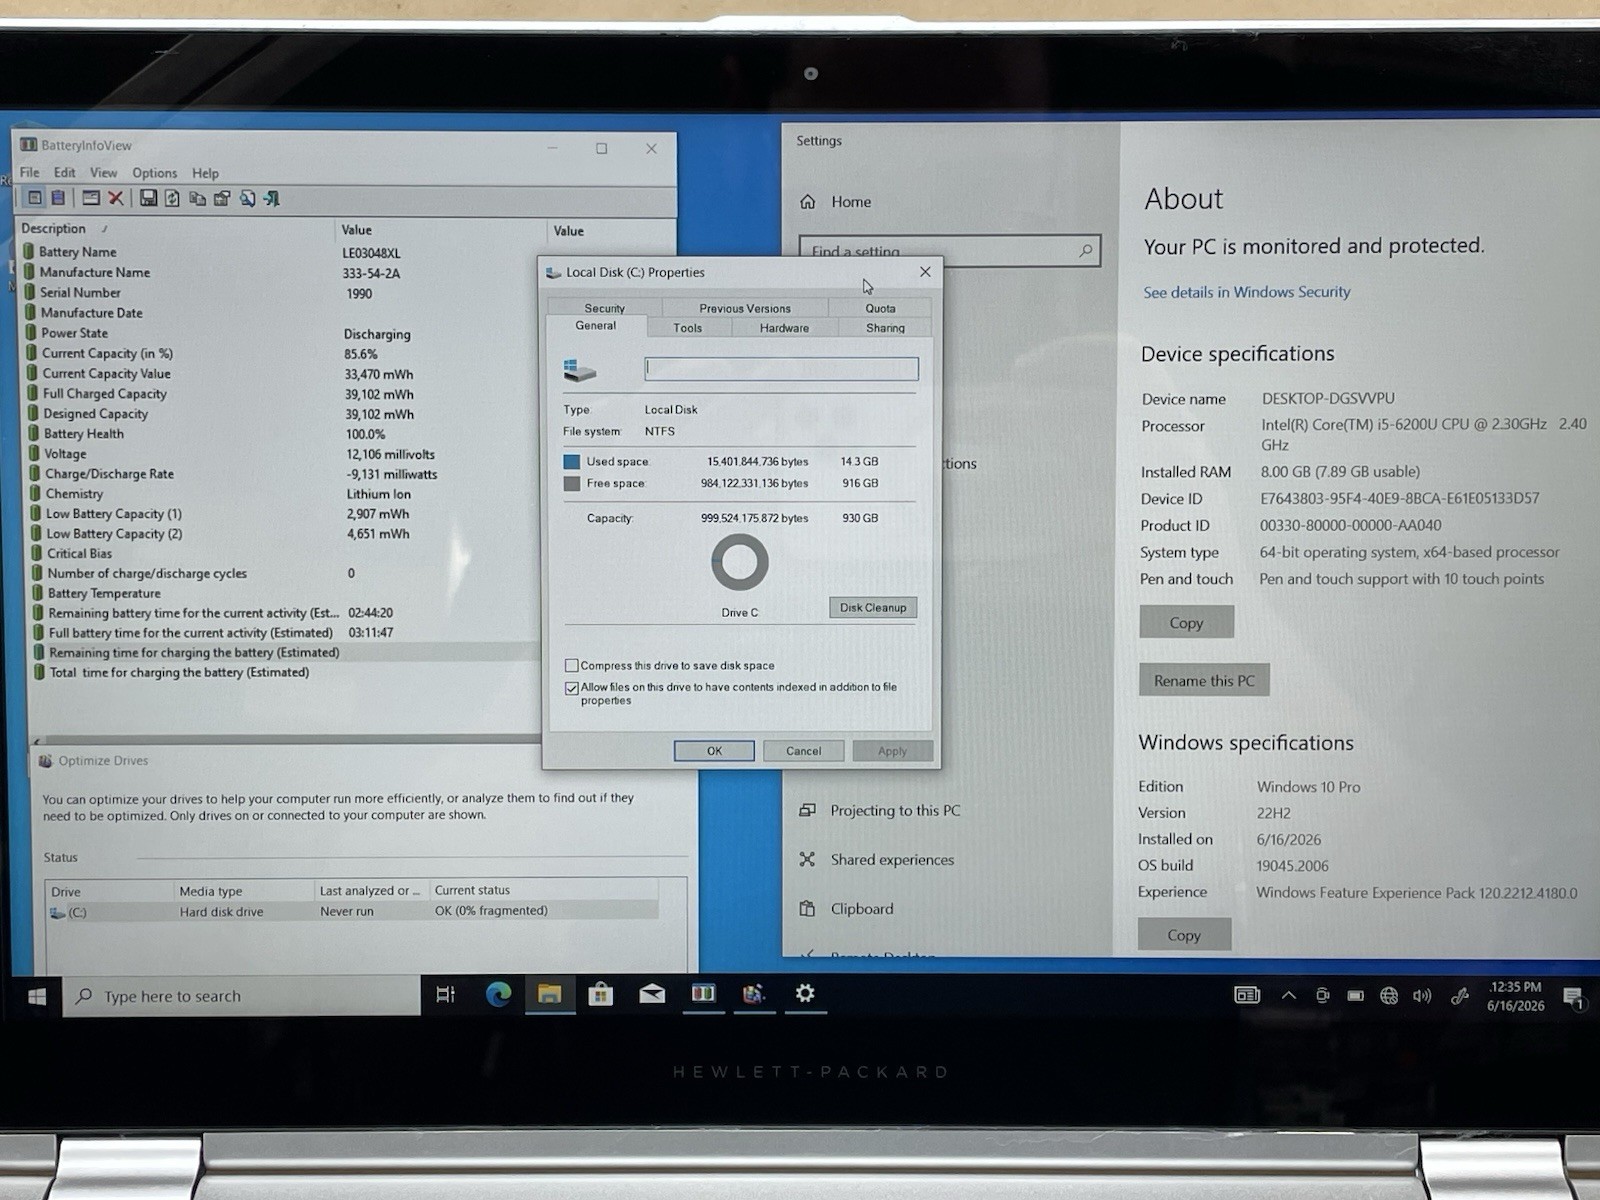Click the network globe tray icon
Image resolution: width=1600 pixels, height=1200 pixels.
point(1389,996)
